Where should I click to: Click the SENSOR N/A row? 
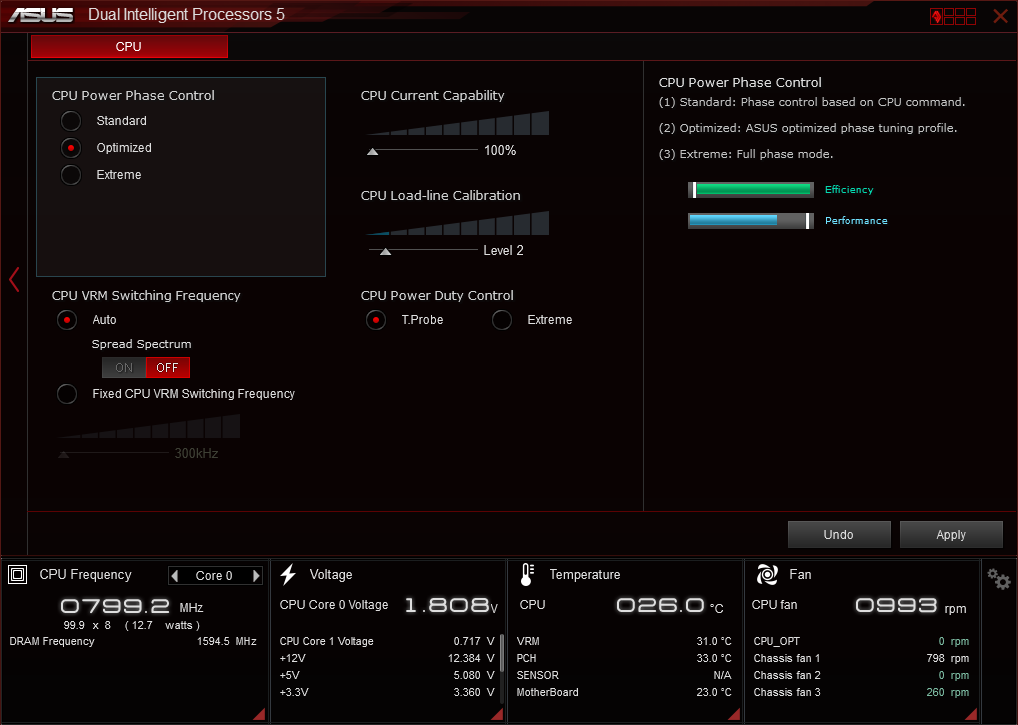[624, 675]
